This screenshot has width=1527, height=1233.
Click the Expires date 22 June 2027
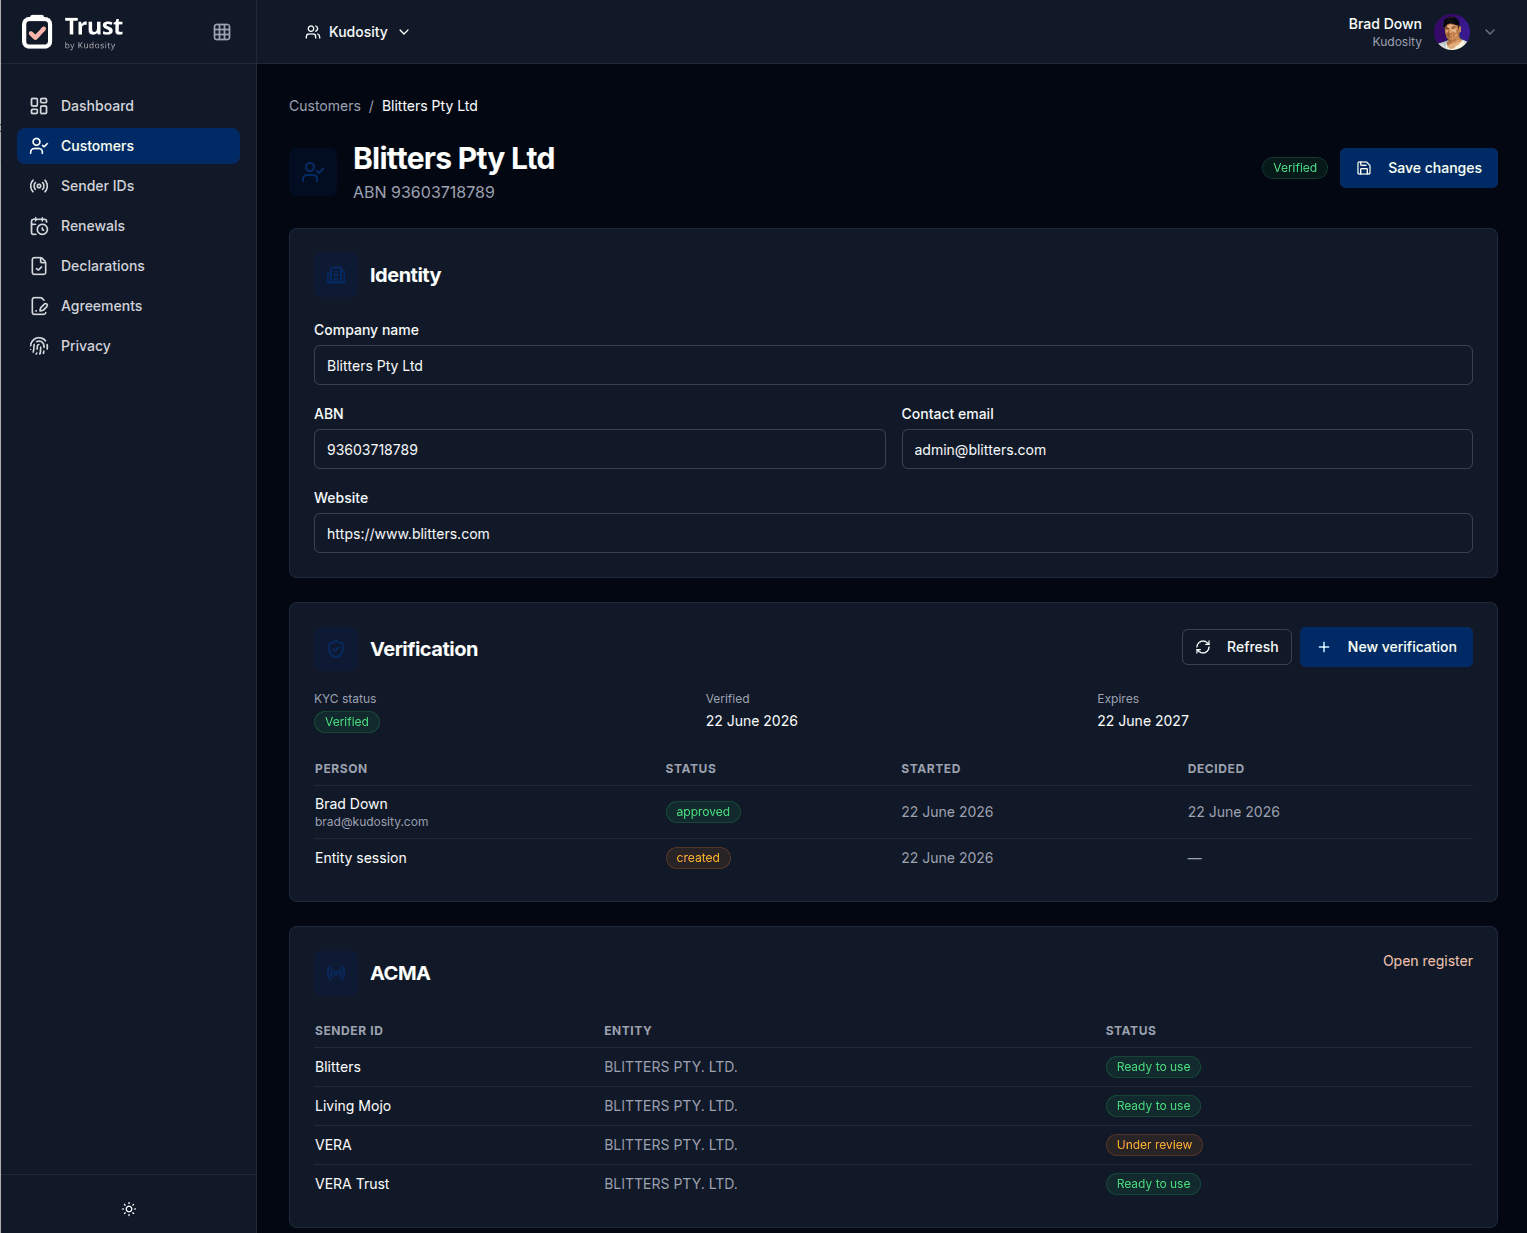(x=1143, y=721)
